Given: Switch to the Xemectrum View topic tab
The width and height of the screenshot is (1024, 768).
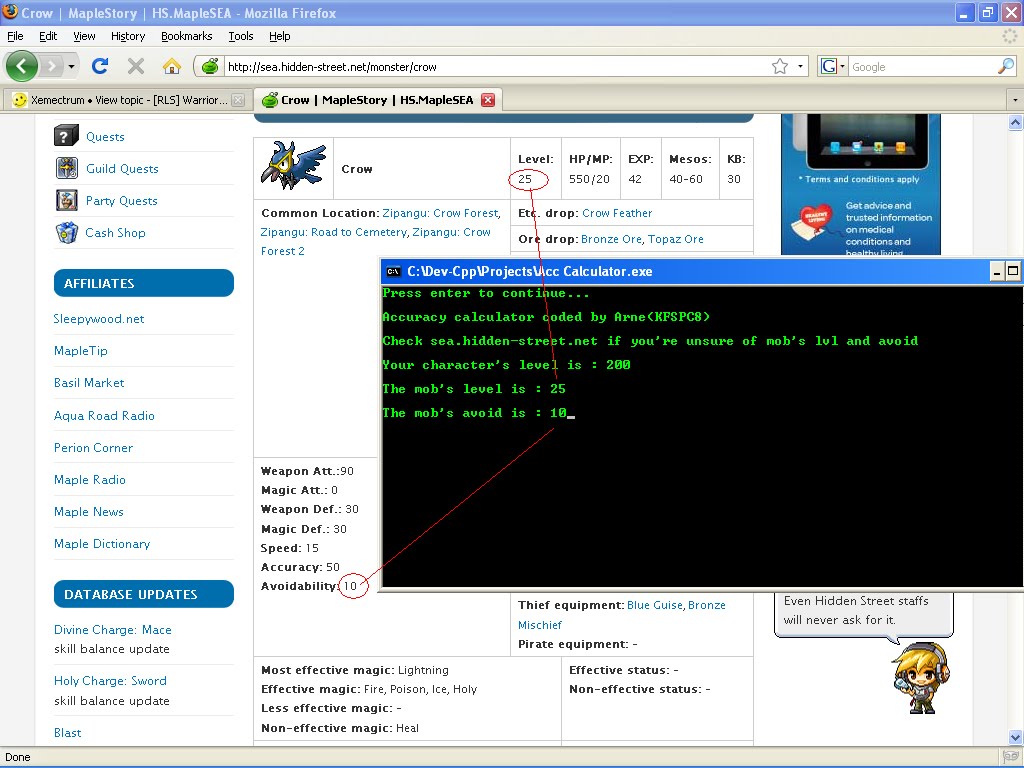Looking at the screenshot, I should tap(129, 100).
